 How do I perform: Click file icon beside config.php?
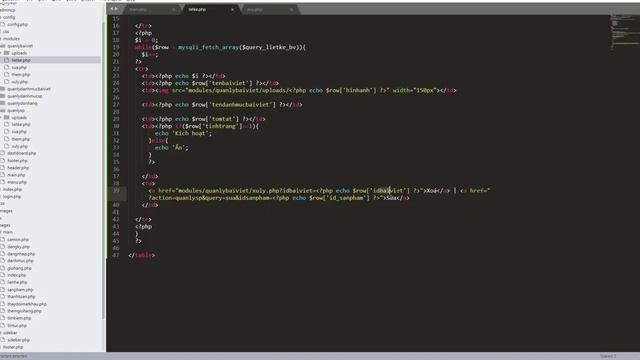pyautogui.click(x=2, y=24)
